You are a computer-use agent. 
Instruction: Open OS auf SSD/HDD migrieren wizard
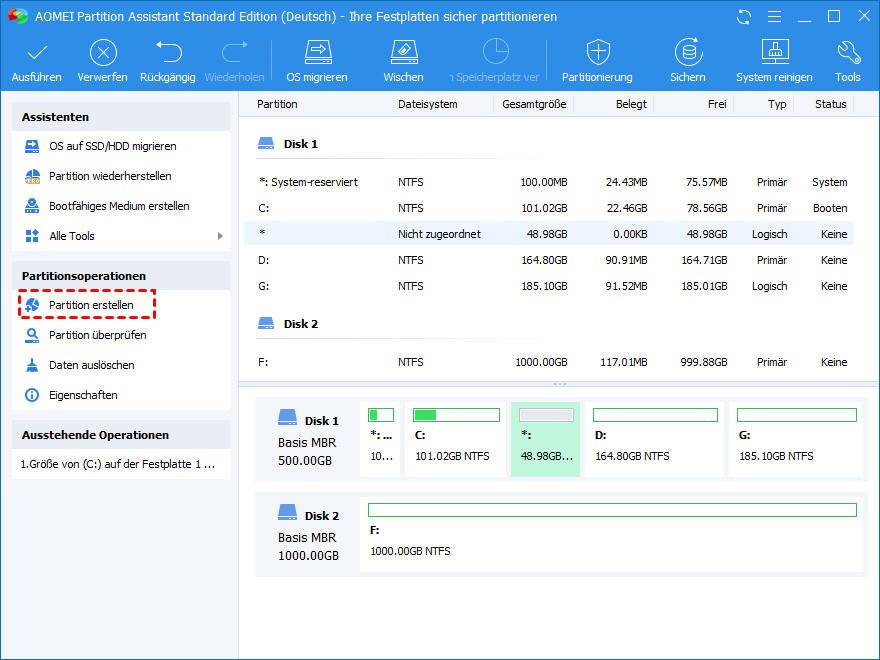pyautogui.click(x=112, y=146)
